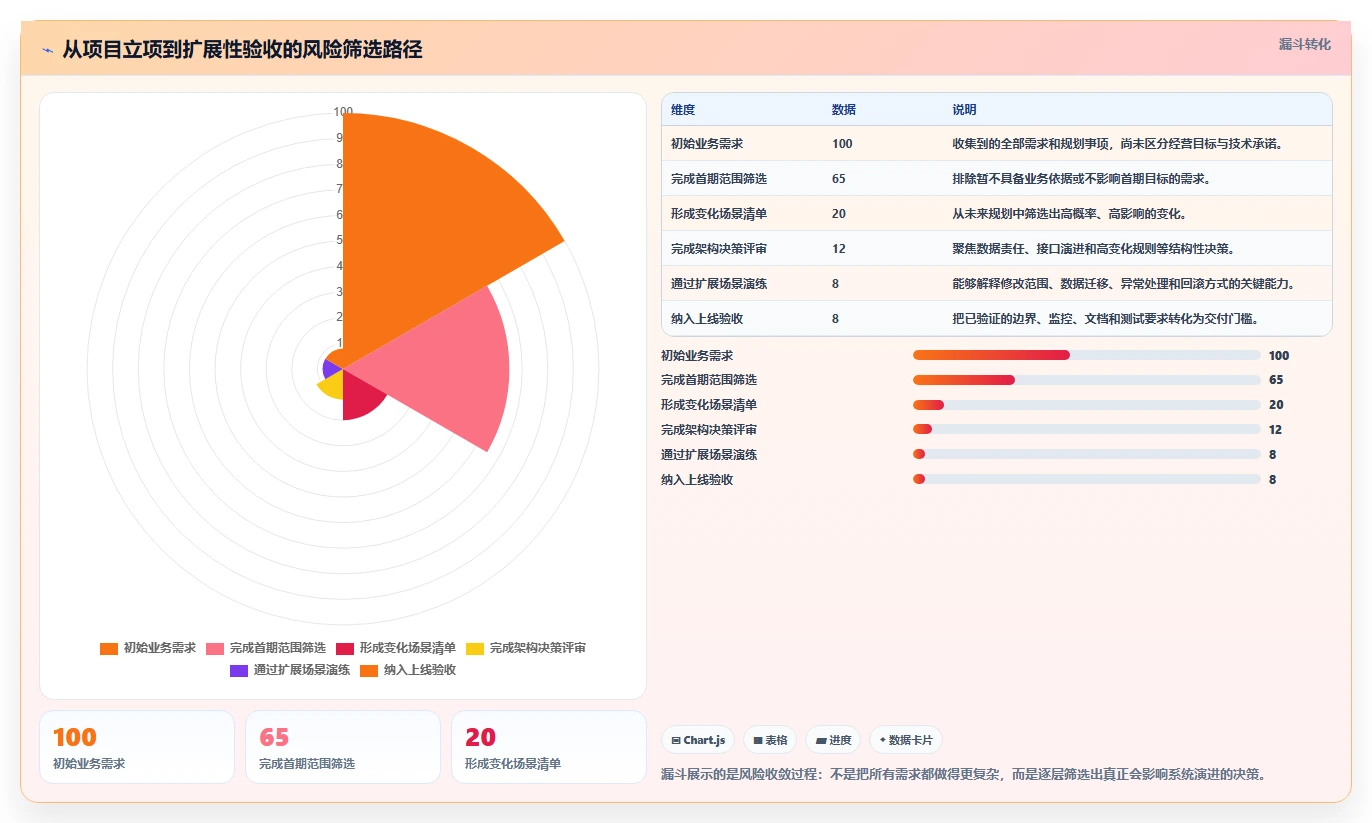Click the yellow polar chart segment
1372x823 pixels.
pos(333,384)
